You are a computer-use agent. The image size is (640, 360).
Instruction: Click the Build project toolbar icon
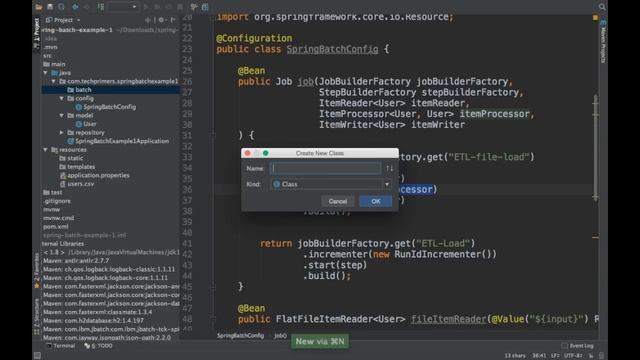[x=101, y=7]
